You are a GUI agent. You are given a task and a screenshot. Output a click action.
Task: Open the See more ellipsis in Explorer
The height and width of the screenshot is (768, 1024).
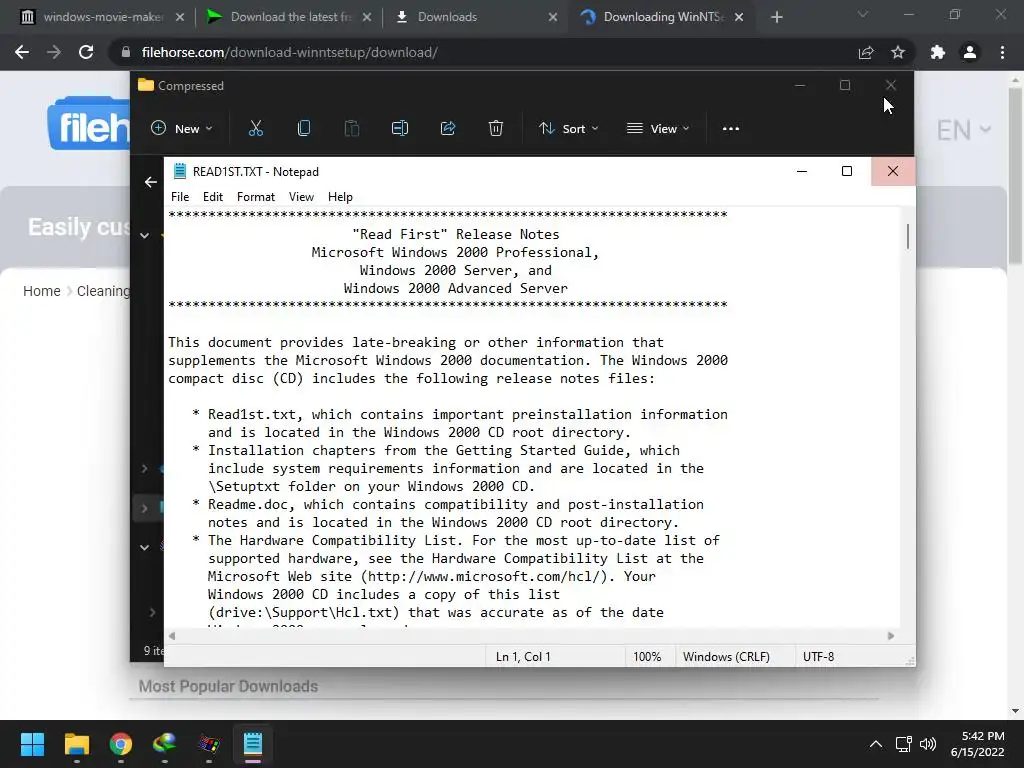click(731, 129)
